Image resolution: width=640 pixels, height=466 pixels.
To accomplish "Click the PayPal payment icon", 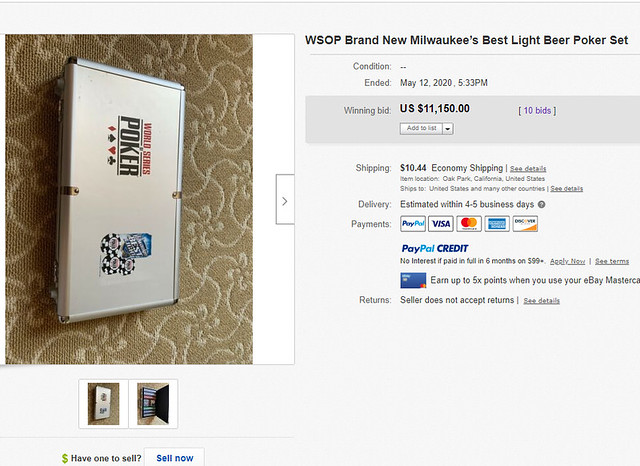I will pos(413,224).
